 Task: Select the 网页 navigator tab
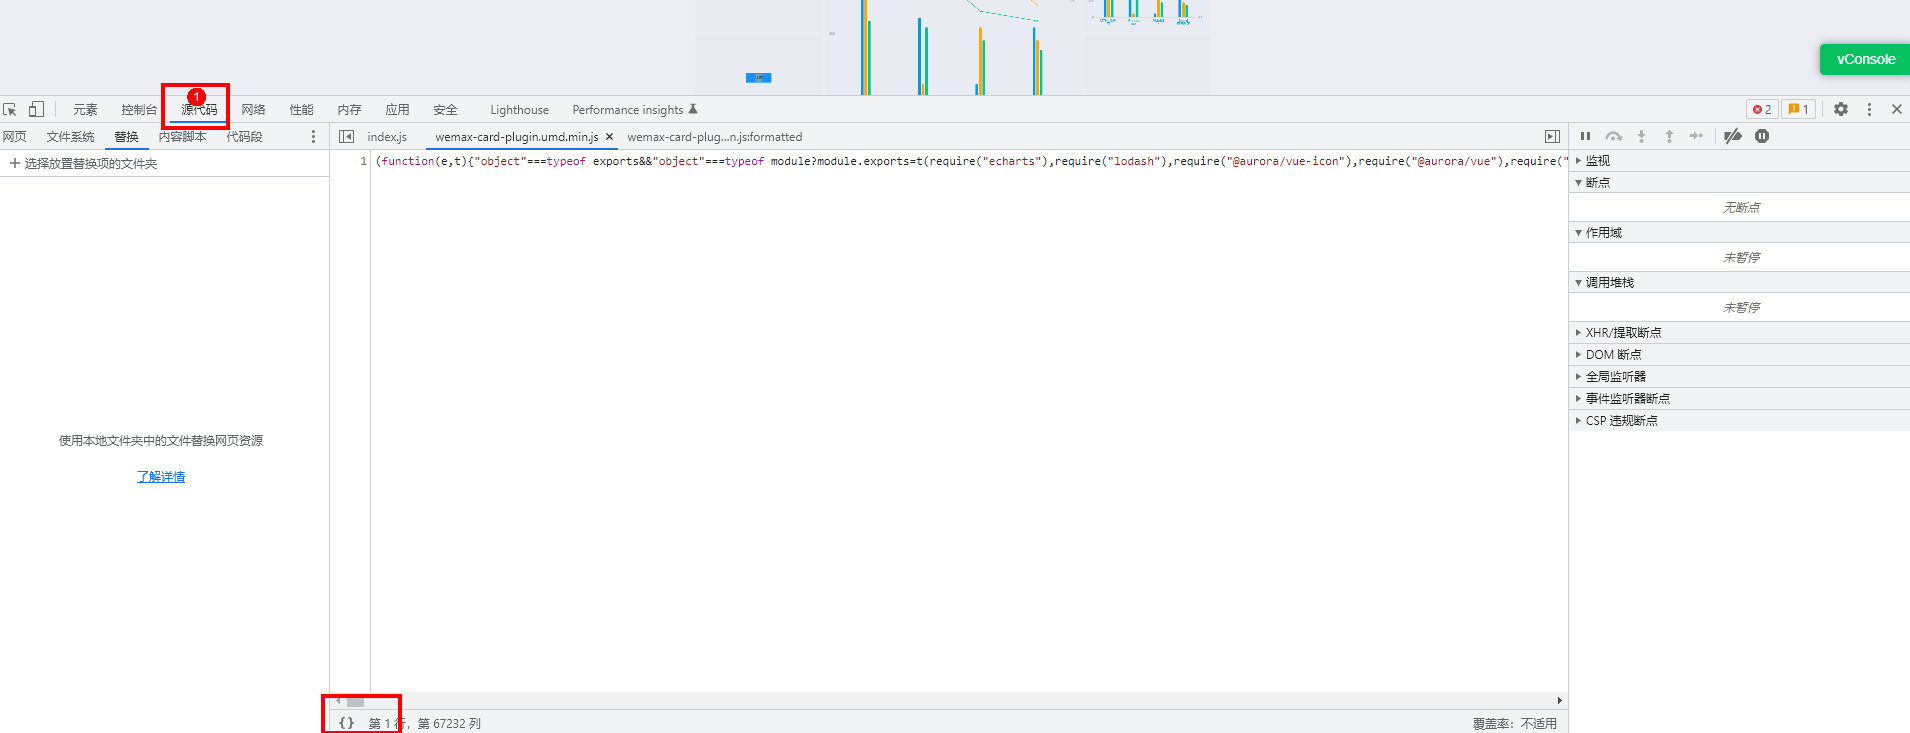pyautogui.click(x=14, y=137)
